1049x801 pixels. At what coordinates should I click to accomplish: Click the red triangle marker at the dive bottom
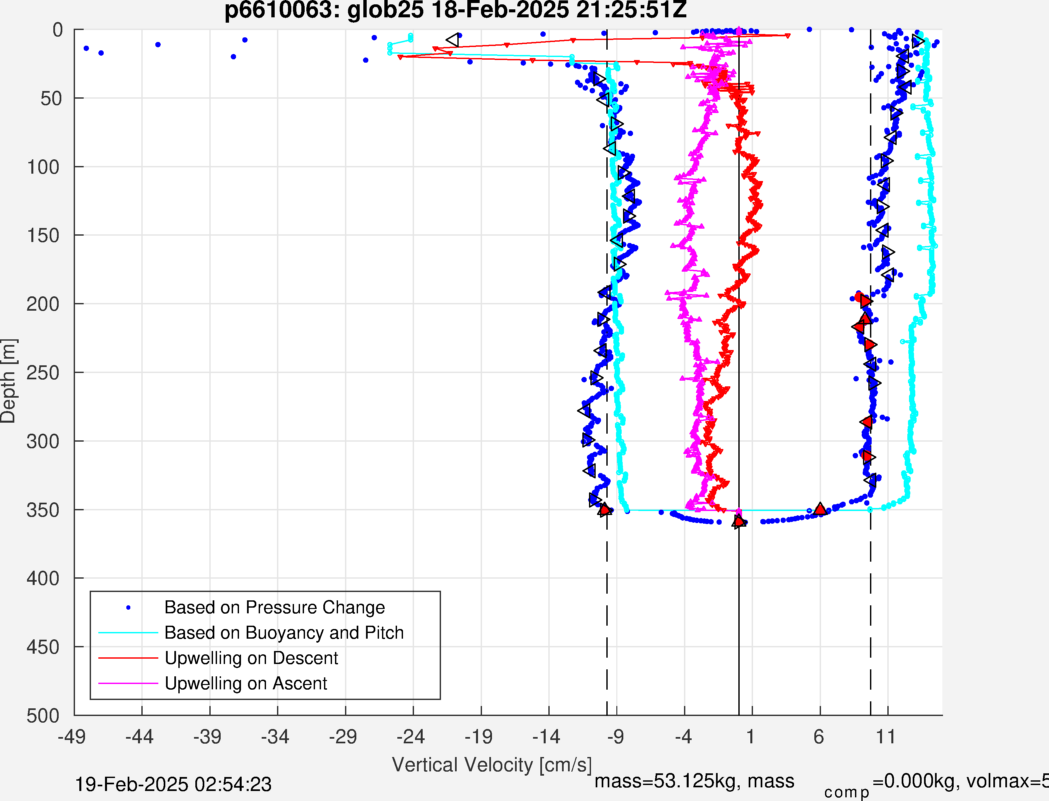739,521
